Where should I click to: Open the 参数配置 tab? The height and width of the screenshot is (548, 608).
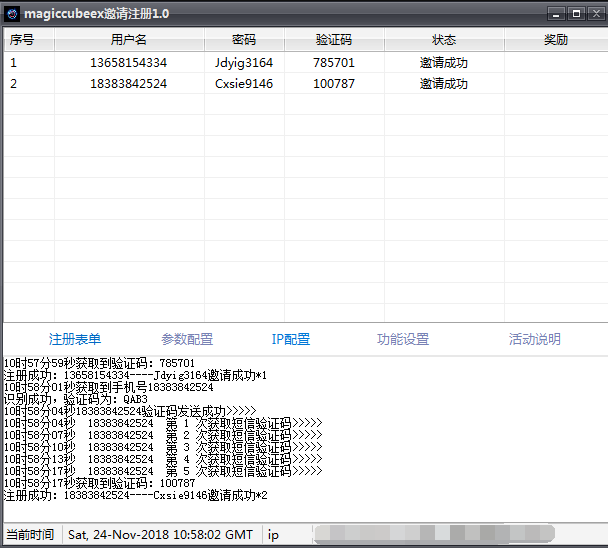coord(187,339)
